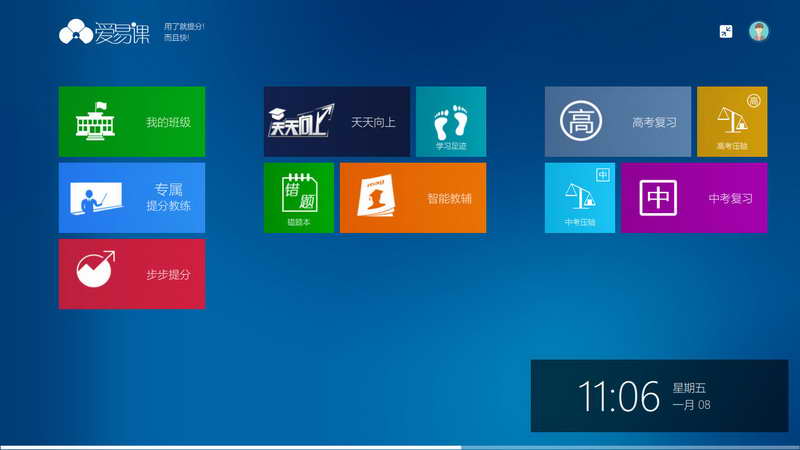Click the rising chart arrow icon
The image size is (800, 450).
(x=96, y=269)
